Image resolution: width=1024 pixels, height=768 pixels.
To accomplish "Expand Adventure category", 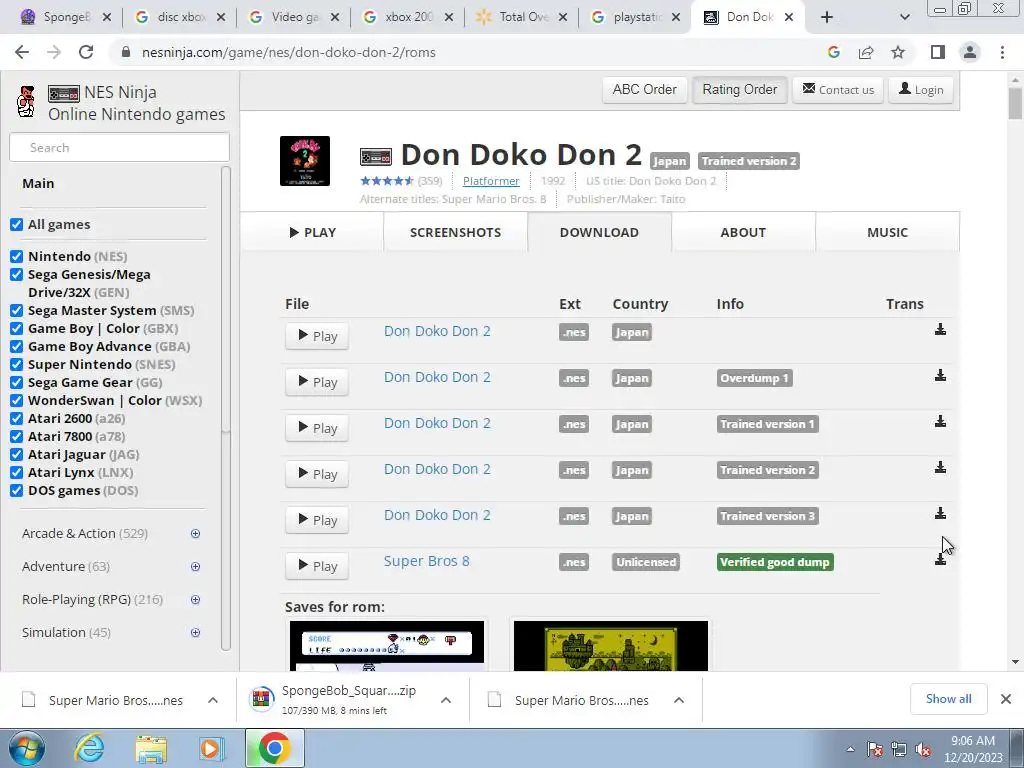I will (x=195, y=566).
